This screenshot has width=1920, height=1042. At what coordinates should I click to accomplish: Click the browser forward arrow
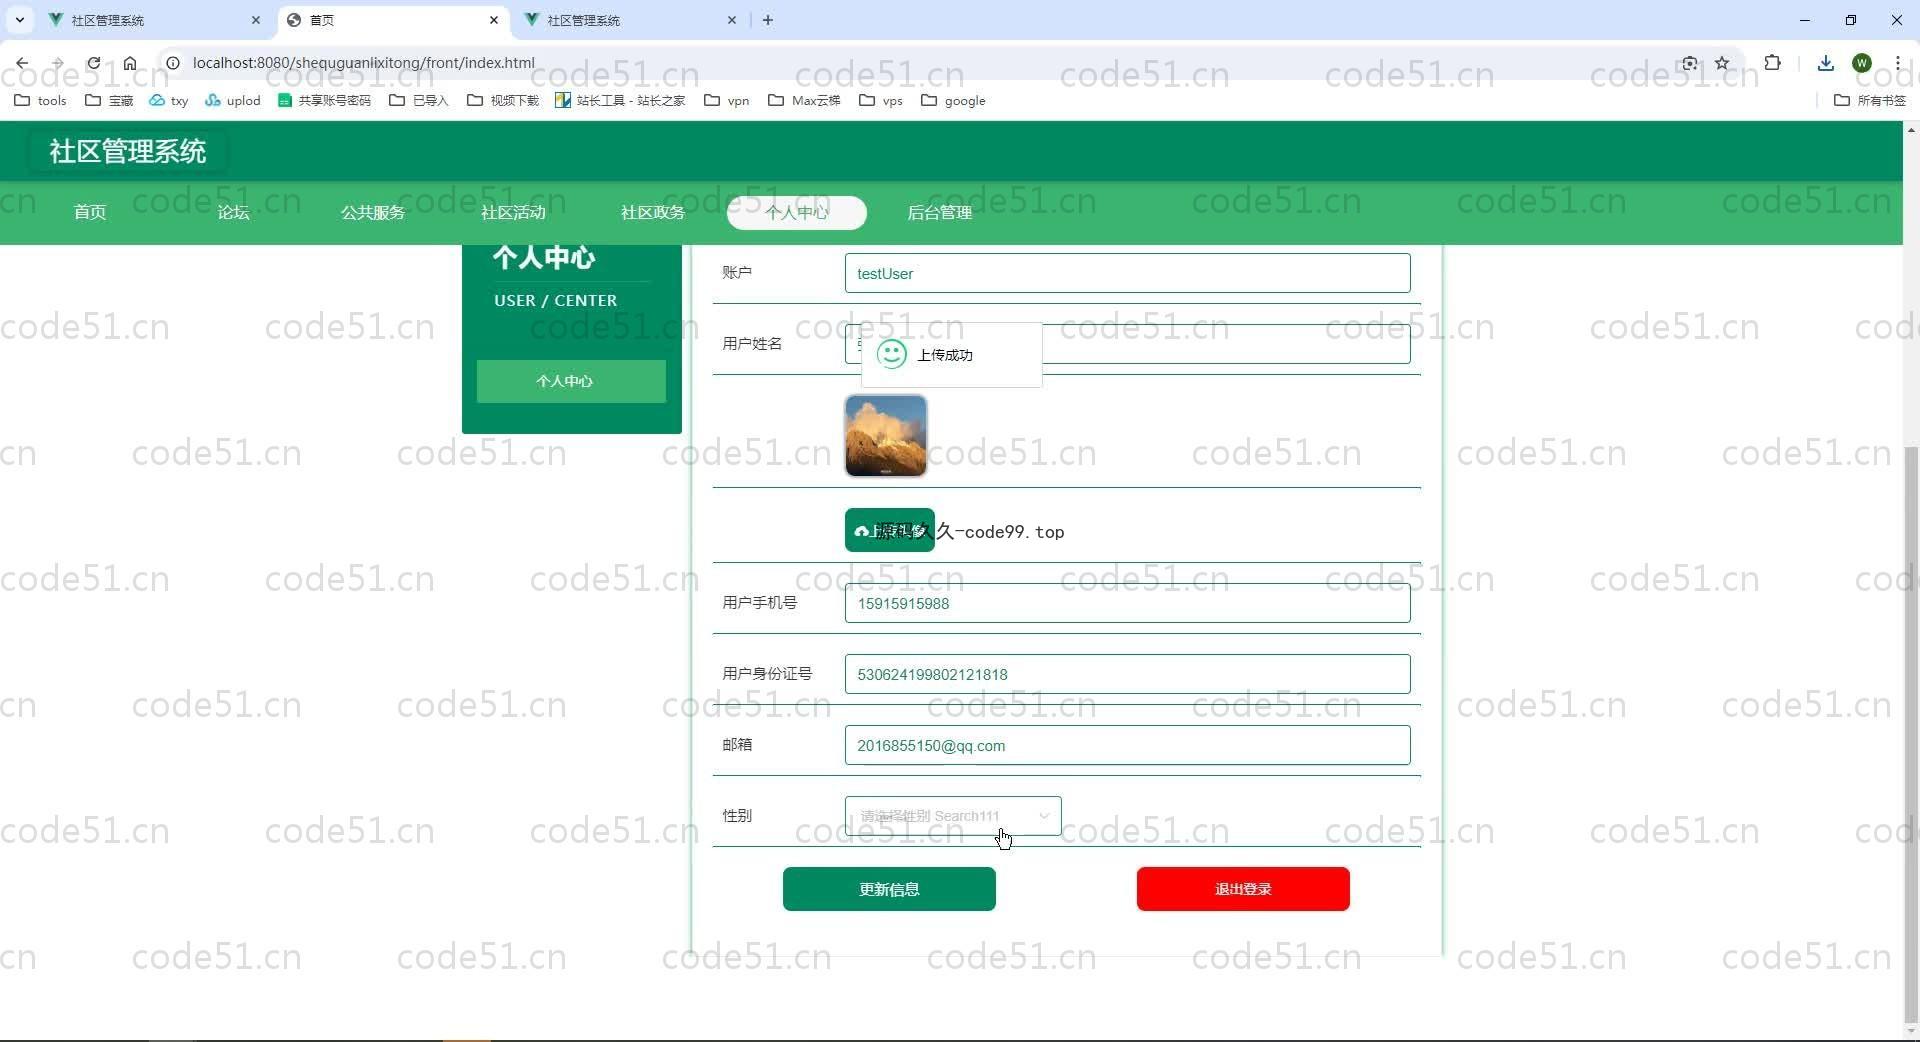(x=58, y=63)
